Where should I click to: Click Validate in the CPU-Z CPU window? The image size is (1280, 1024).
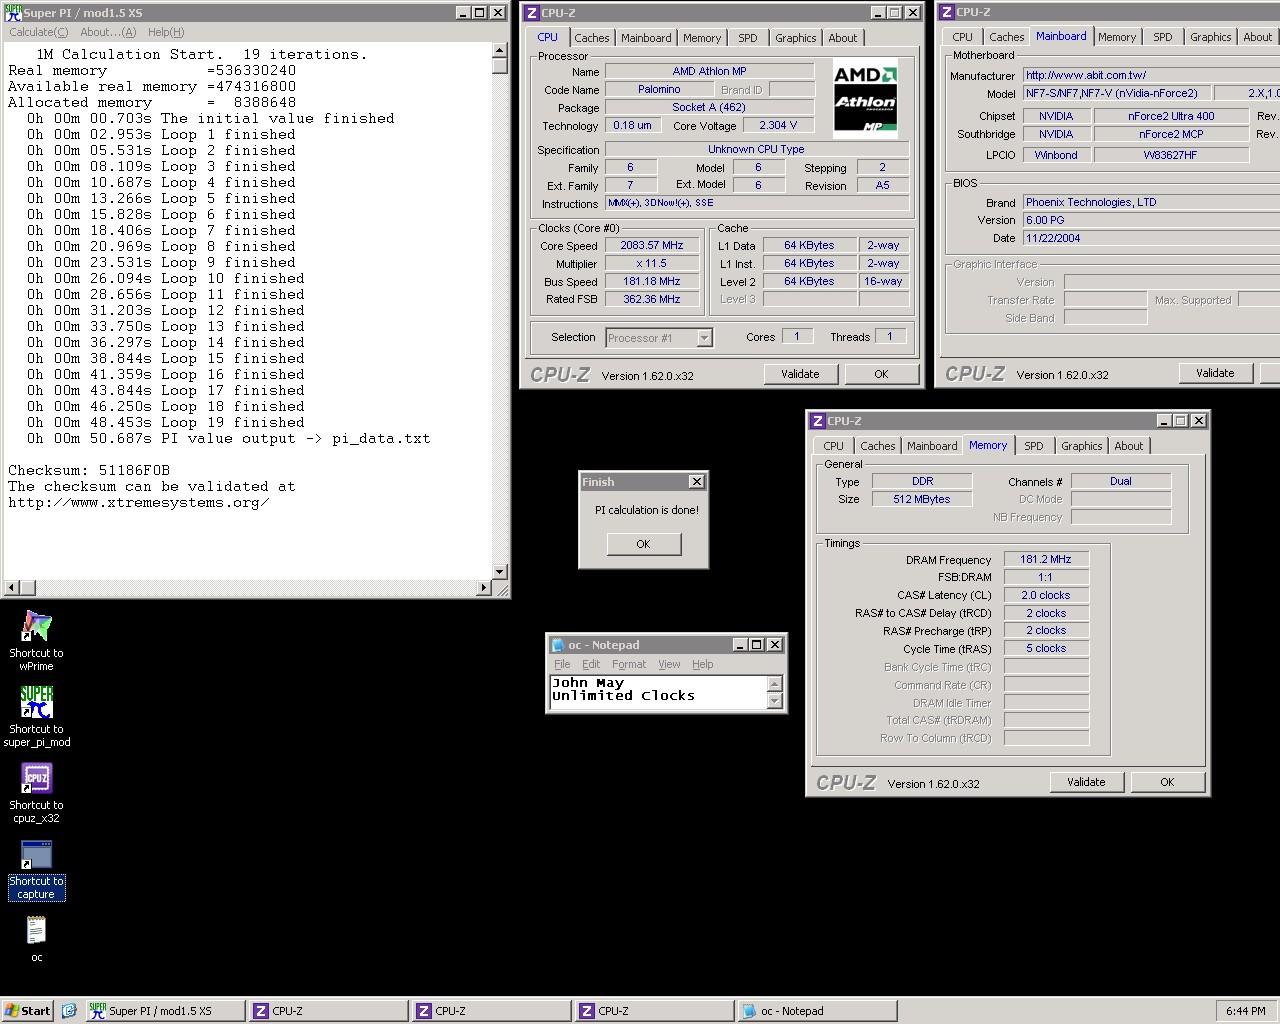click(800, 374)
